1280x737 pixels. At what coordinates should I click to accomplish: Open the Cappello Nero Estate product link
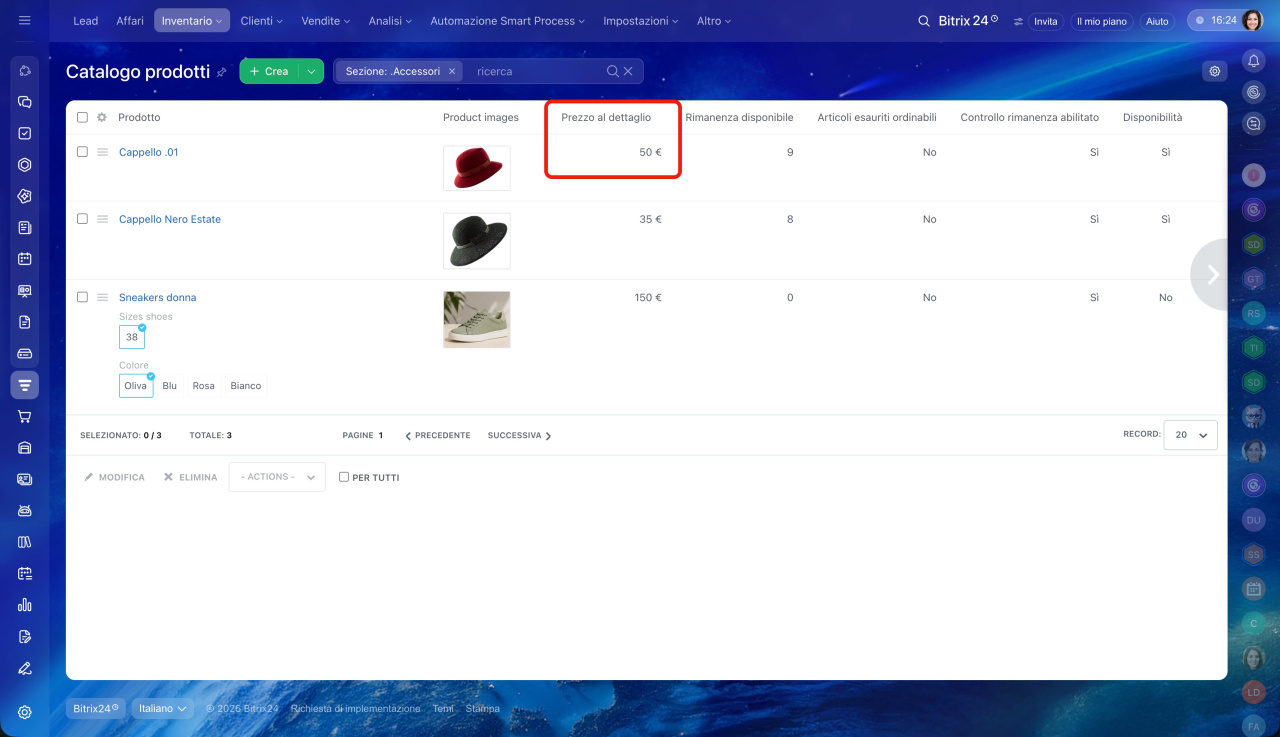[170, 219]
